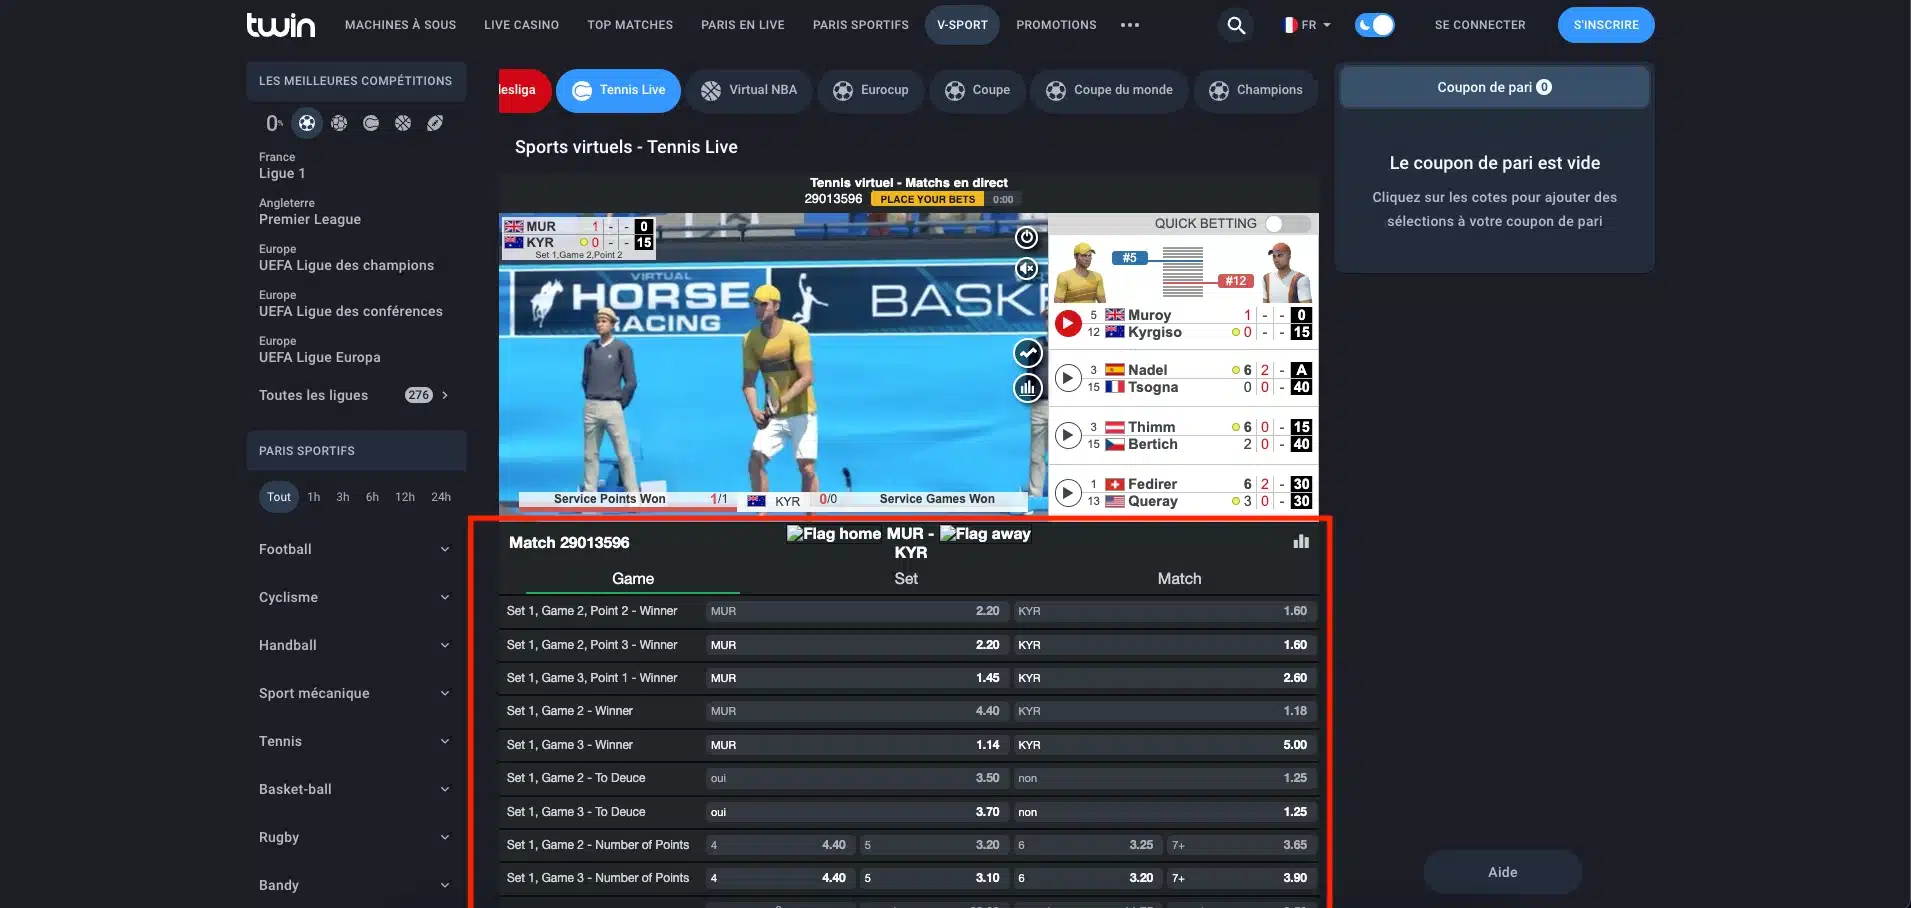Open the PARIS EN LIVE menu

pos(743,25)
